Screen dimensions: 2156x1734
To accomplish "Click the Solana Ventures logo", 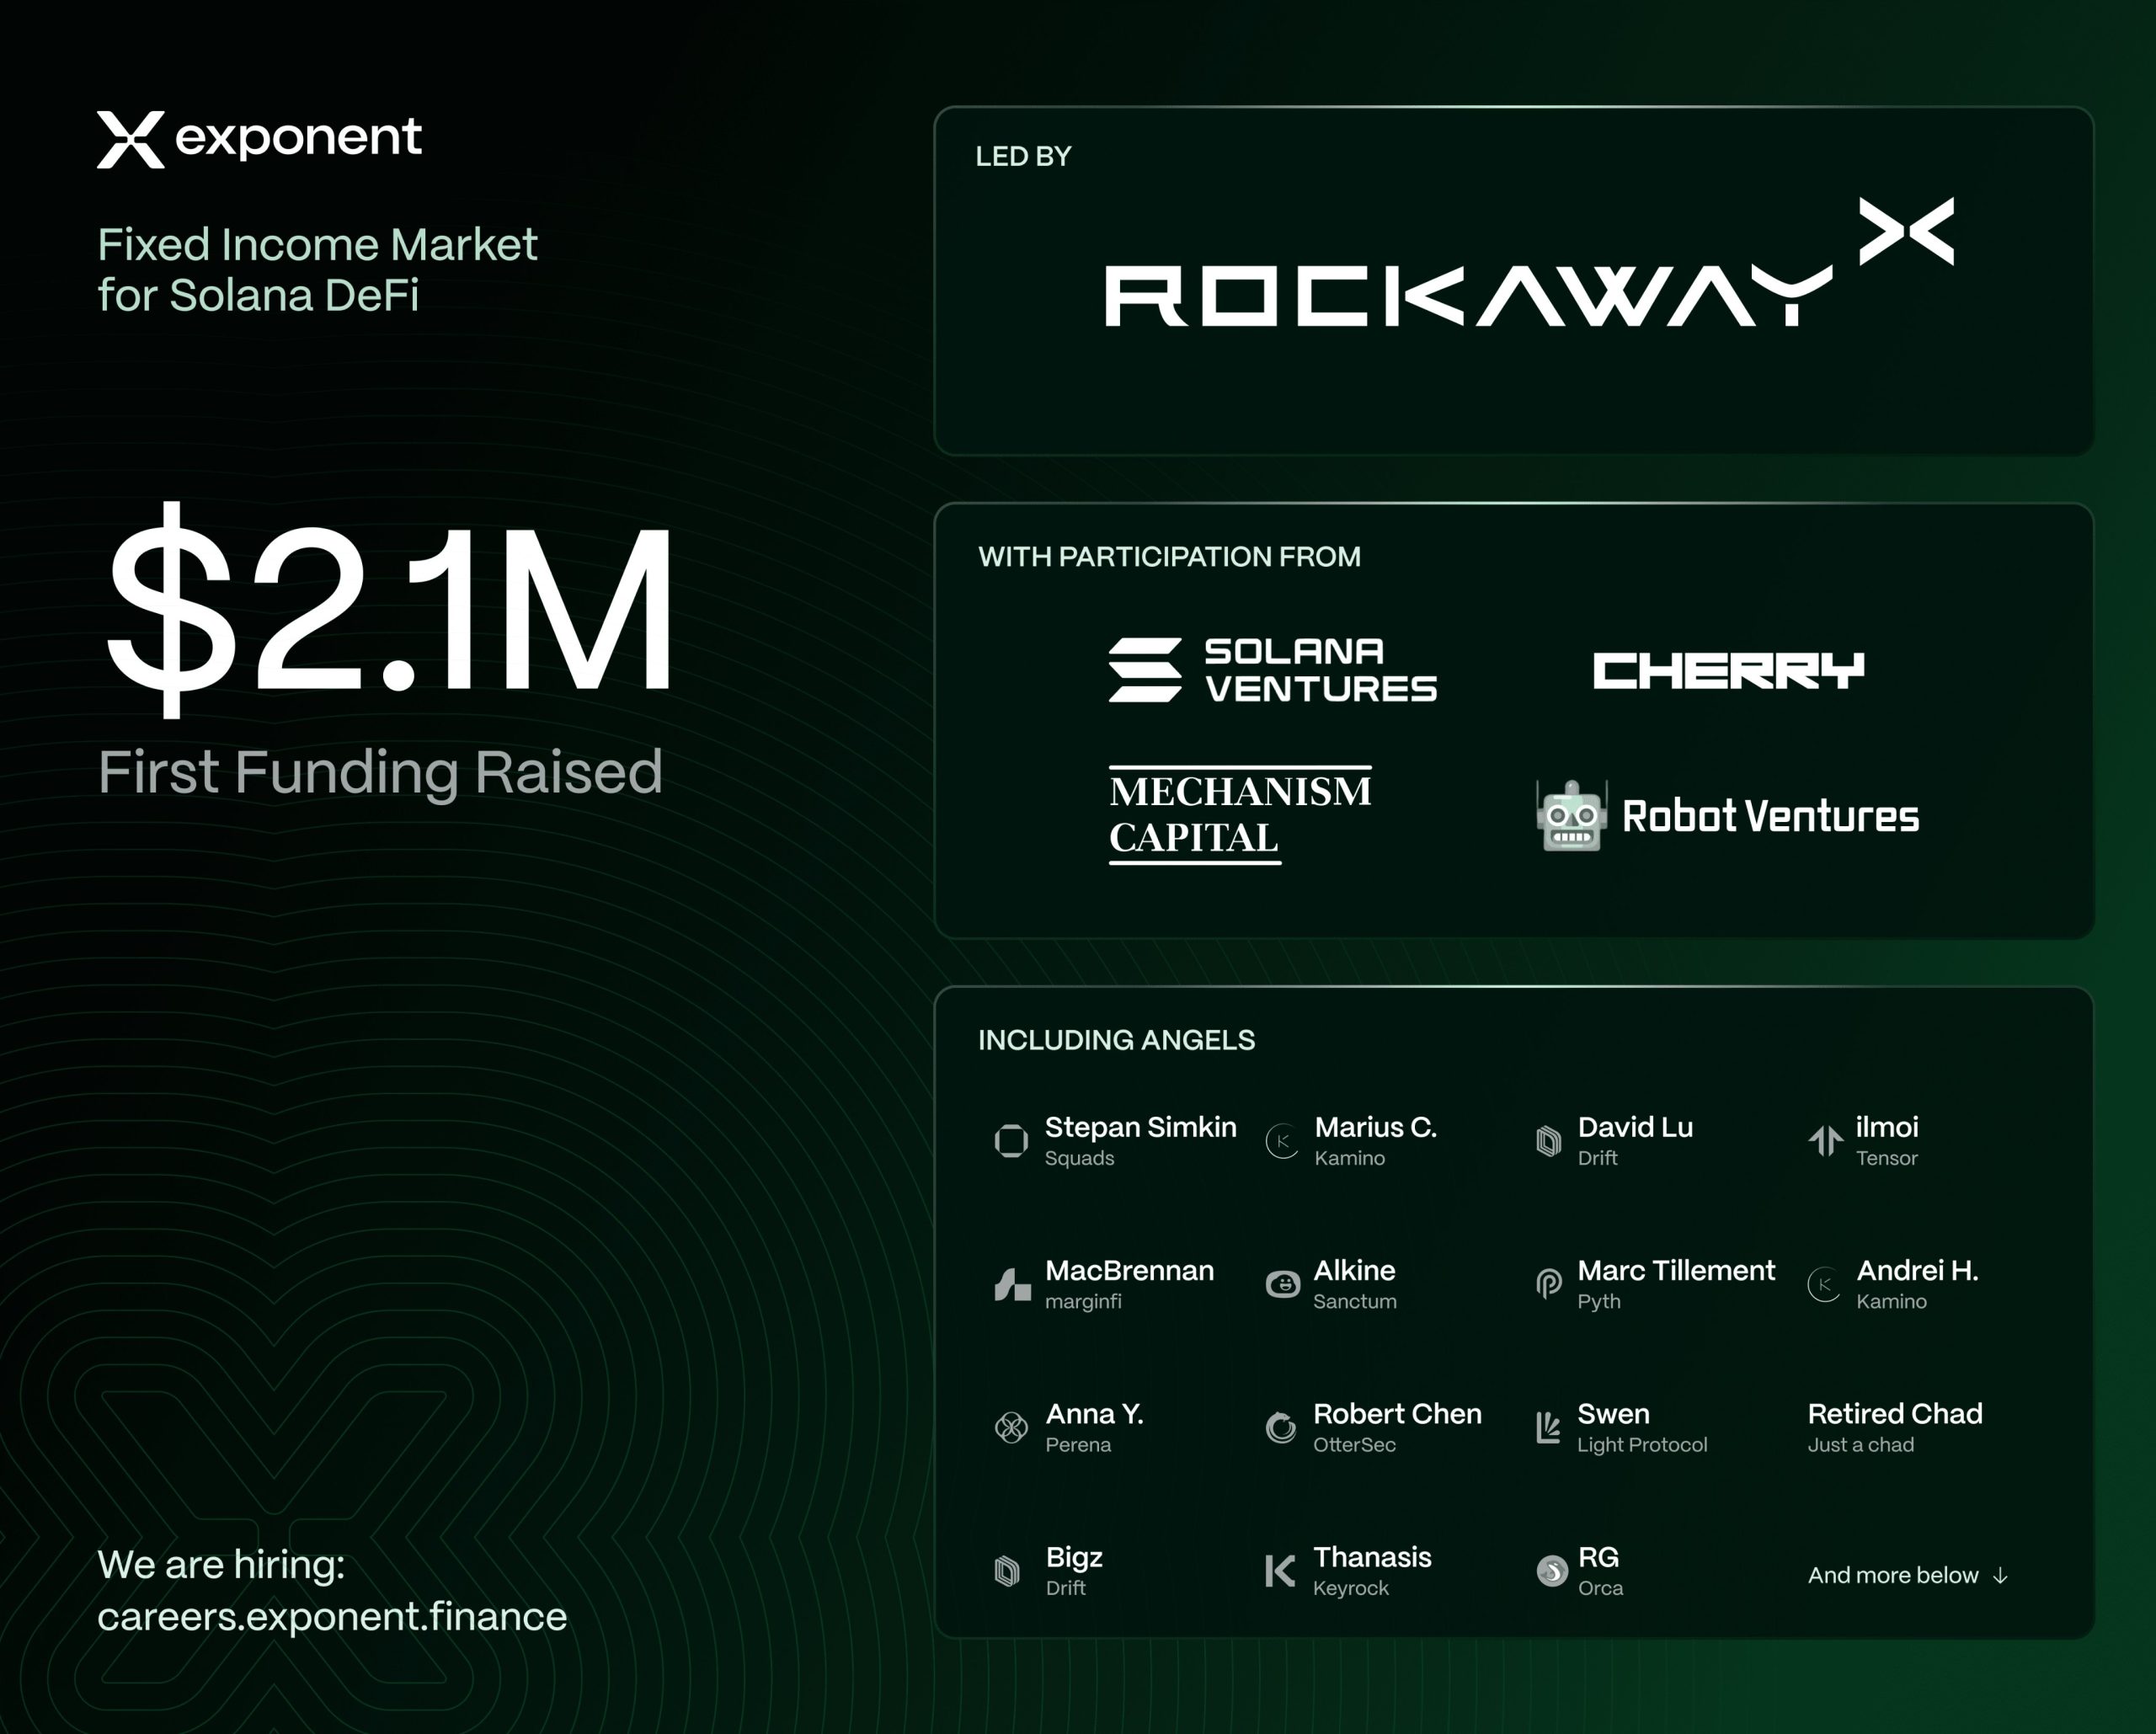I will [1272, 670].
